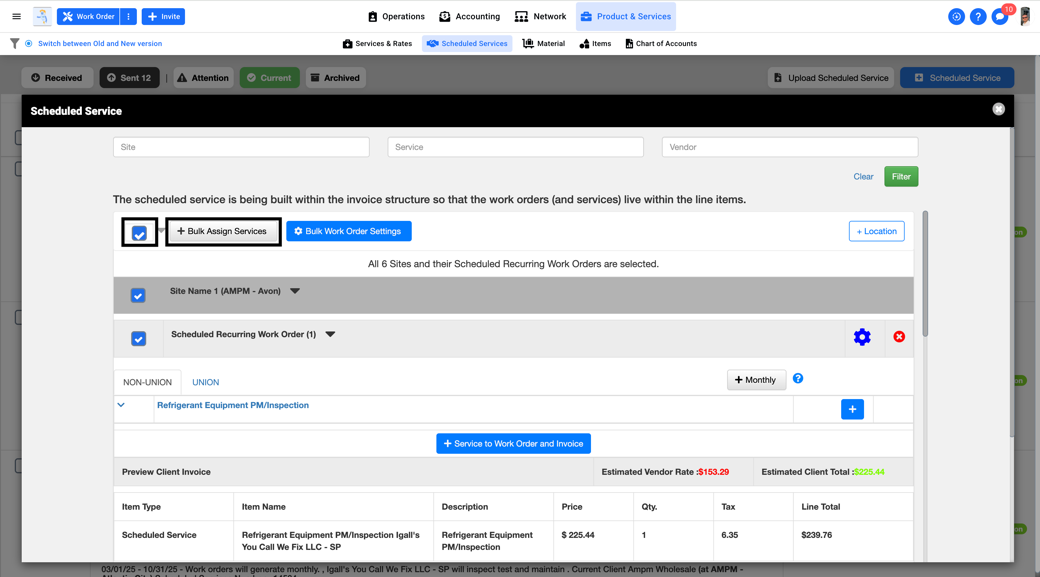Collapse Site Name 1 with its chevron
Screen dimensions: 1040x577
point(294,291)
